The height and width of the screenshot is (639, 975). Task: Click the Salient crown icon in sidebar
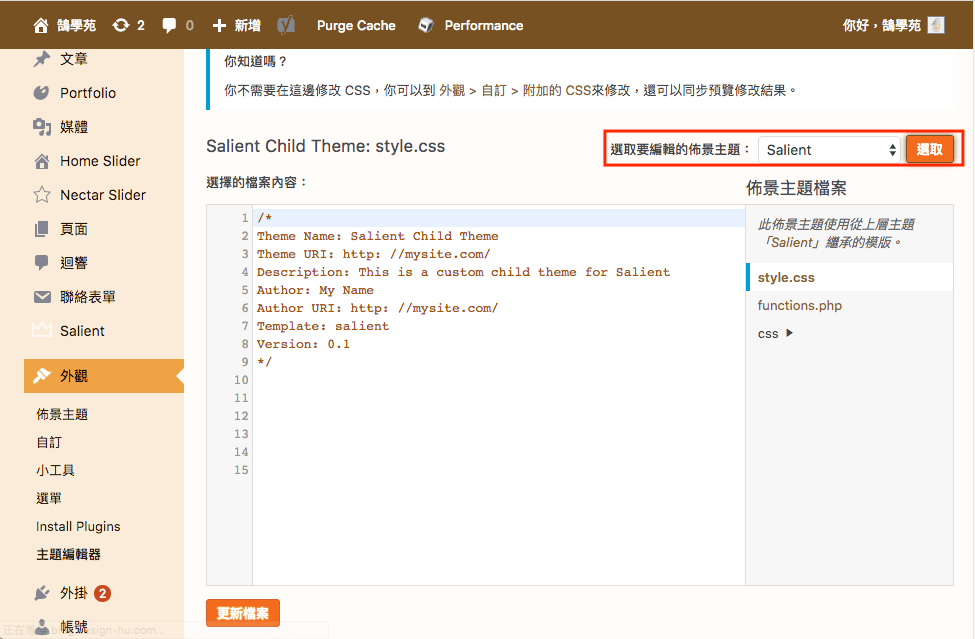[41, 331]
